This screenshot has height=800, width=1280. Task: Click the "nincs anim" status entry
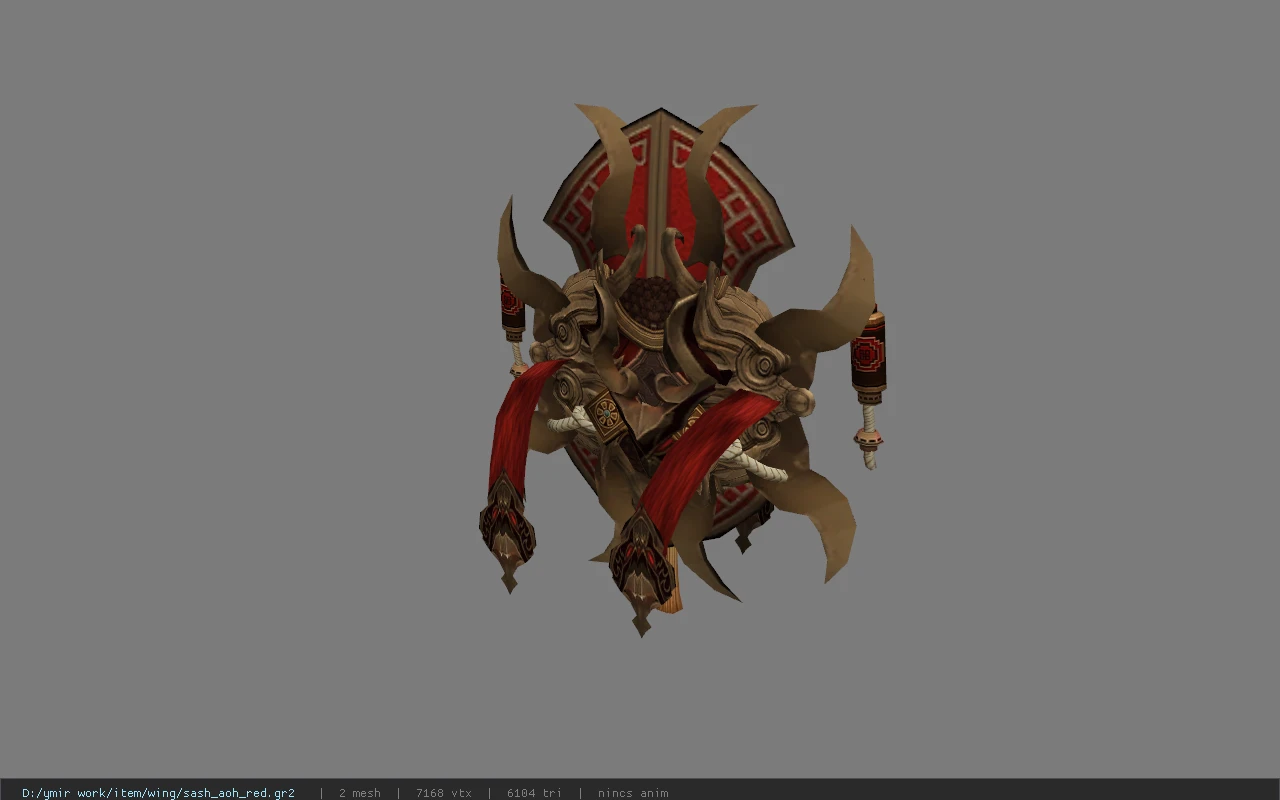pos(633,793)
